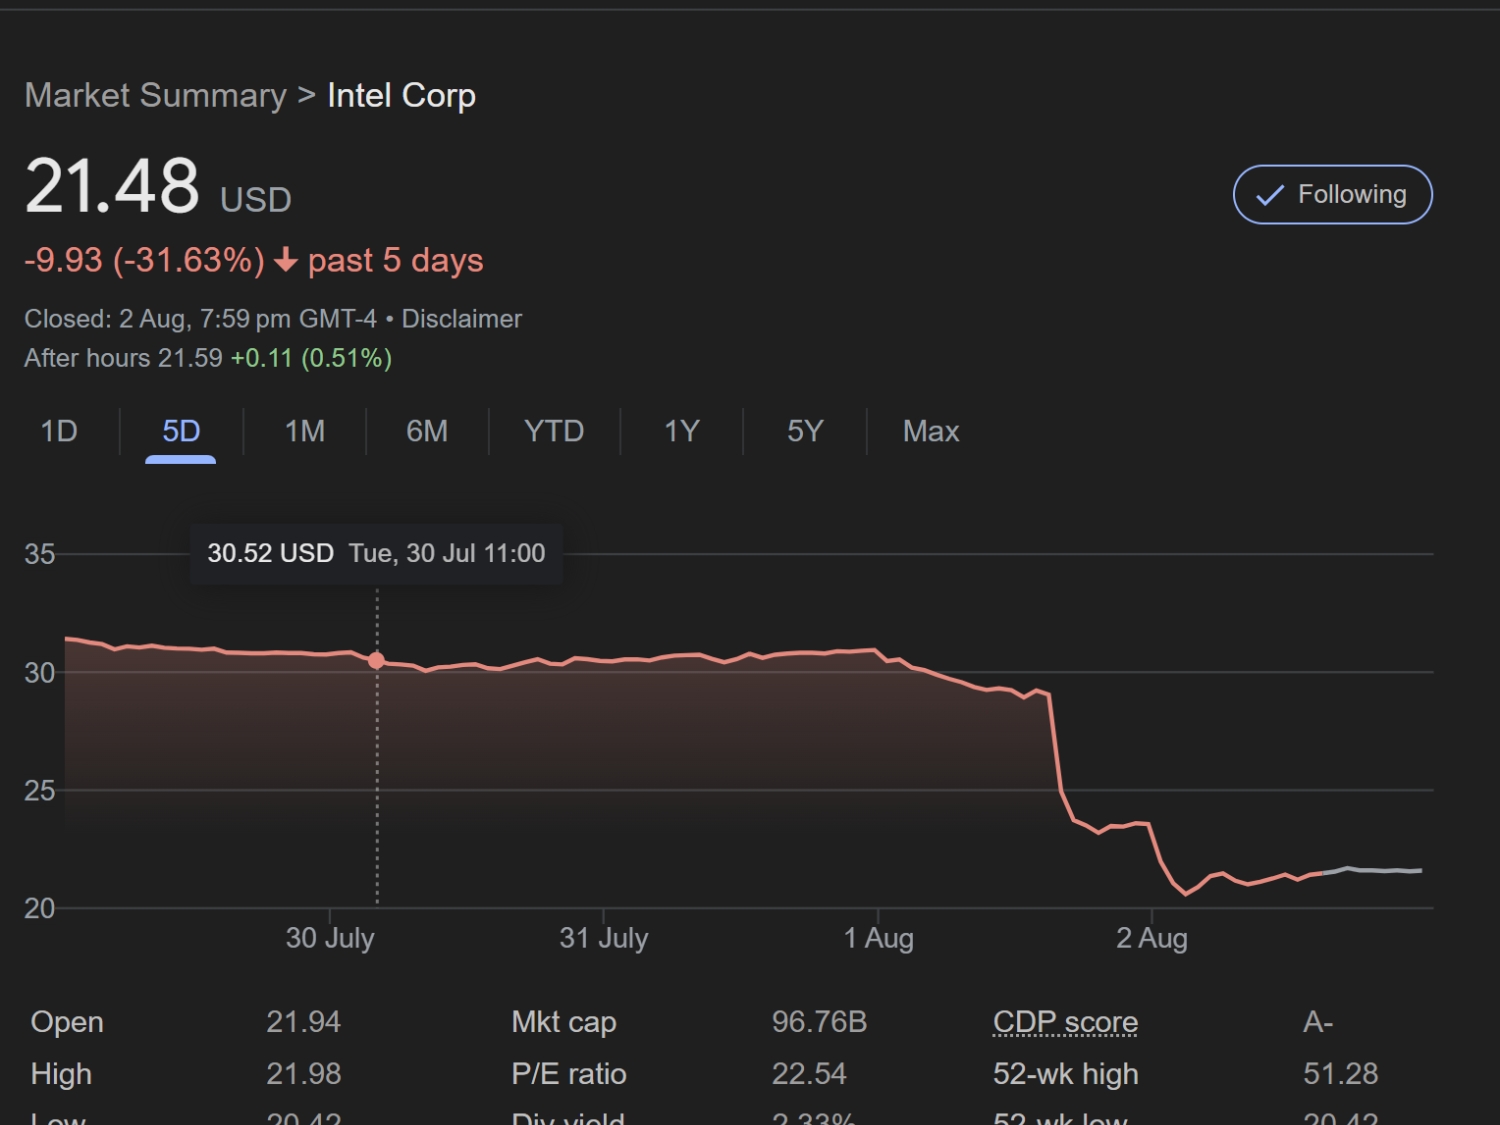Click the P/E ratio value 22.54
Viewport: 1500px width, 1125px height.
tap(810, 1073)
